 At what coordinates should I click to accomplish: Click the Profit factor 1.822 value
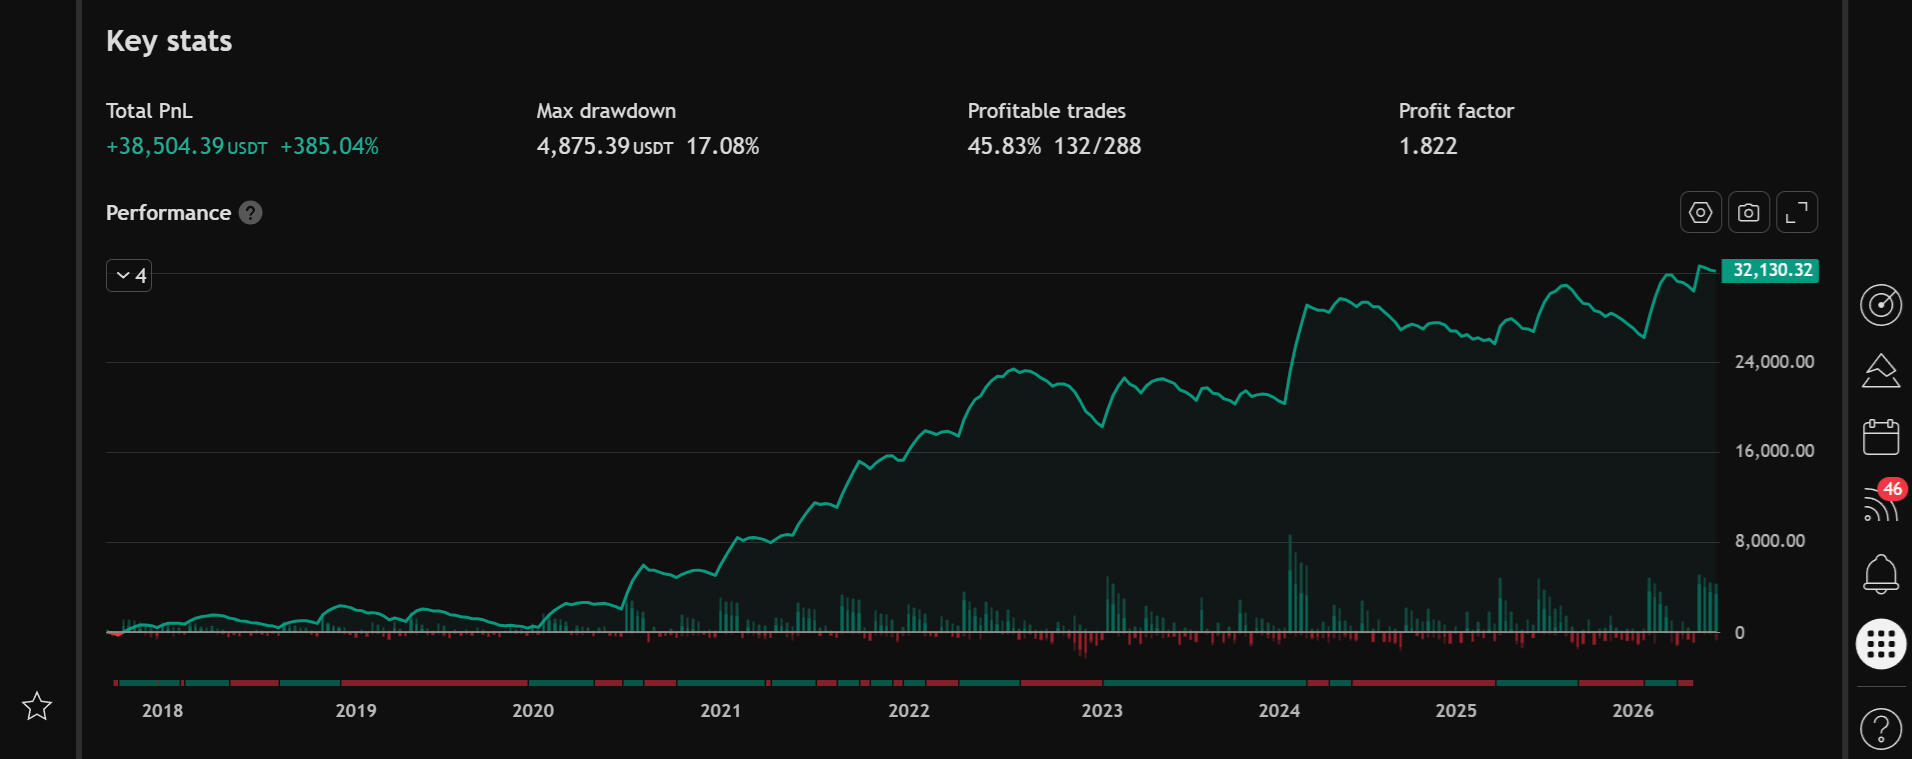1428,146
